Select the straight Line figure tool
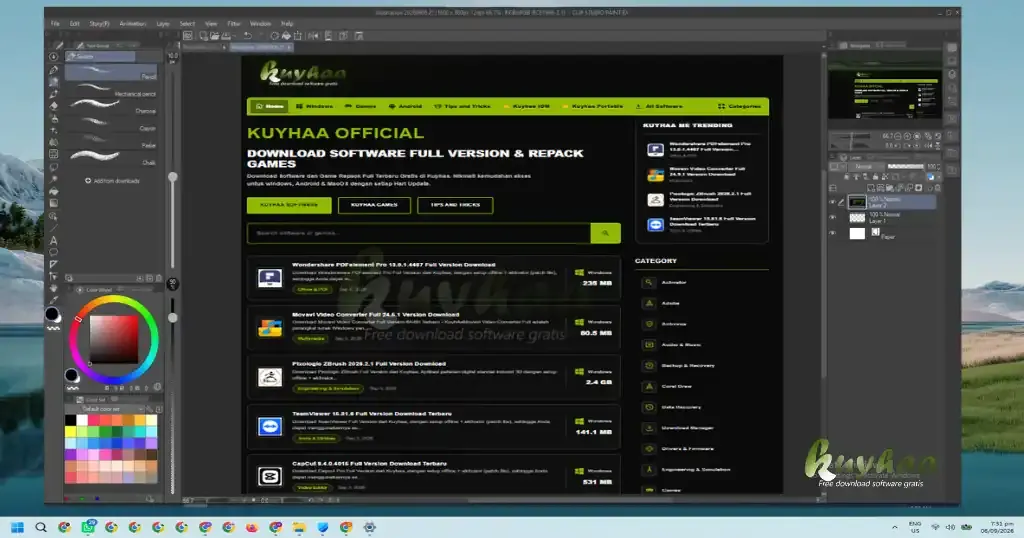This screenshot has width=1024, height=538. point(54,228)
